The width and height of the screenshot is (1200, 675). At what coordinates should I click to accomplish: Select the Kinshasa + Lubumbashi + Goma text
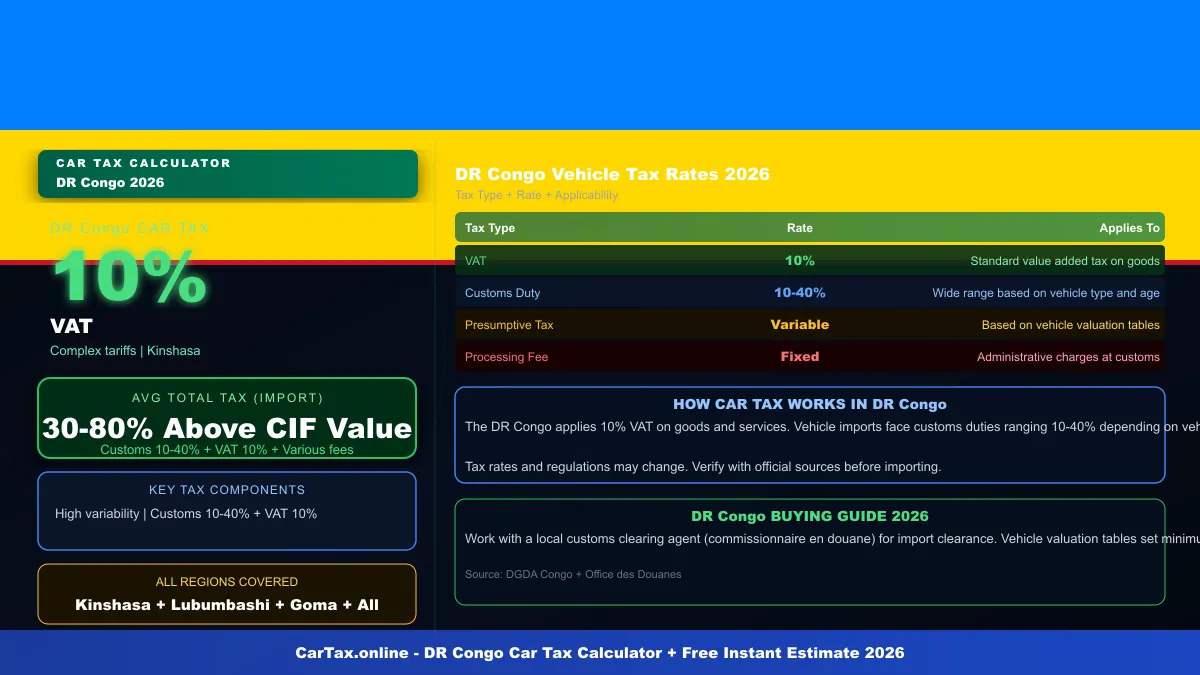coord(227,604)
